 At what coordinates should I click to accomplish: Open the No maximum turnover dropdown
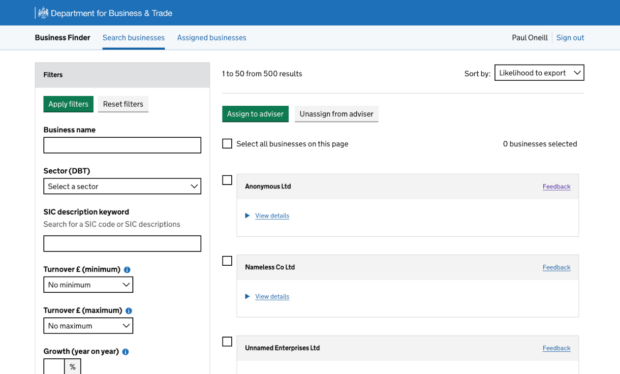pos(88,326)
